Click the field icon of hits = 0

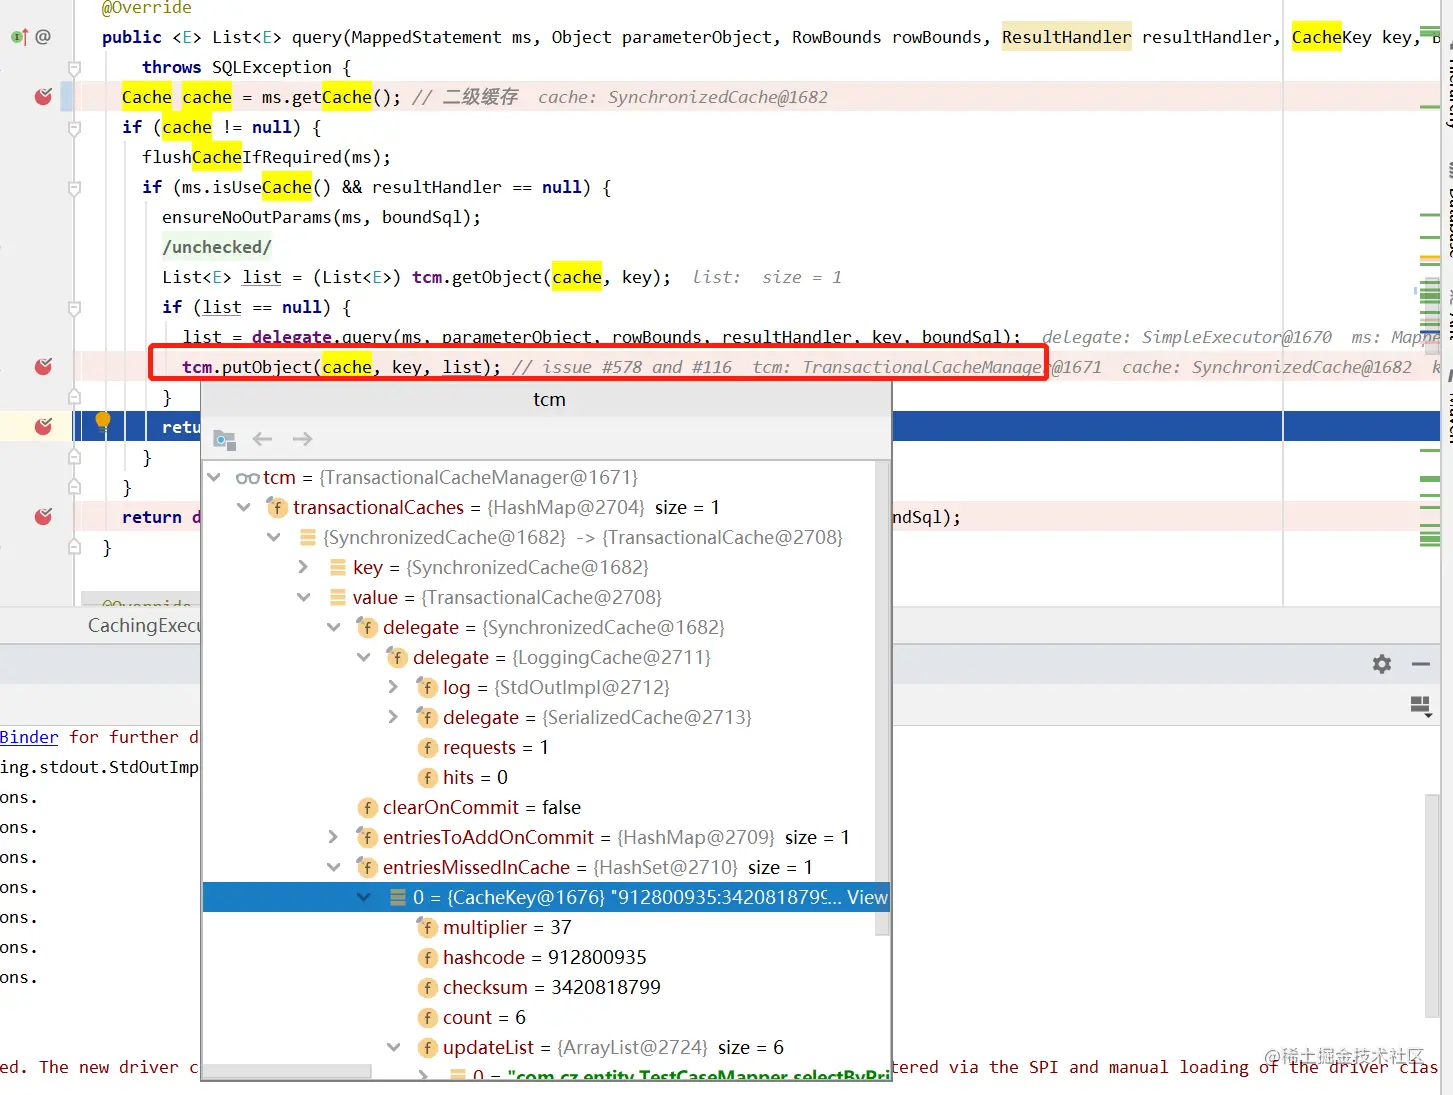point(427,778)
